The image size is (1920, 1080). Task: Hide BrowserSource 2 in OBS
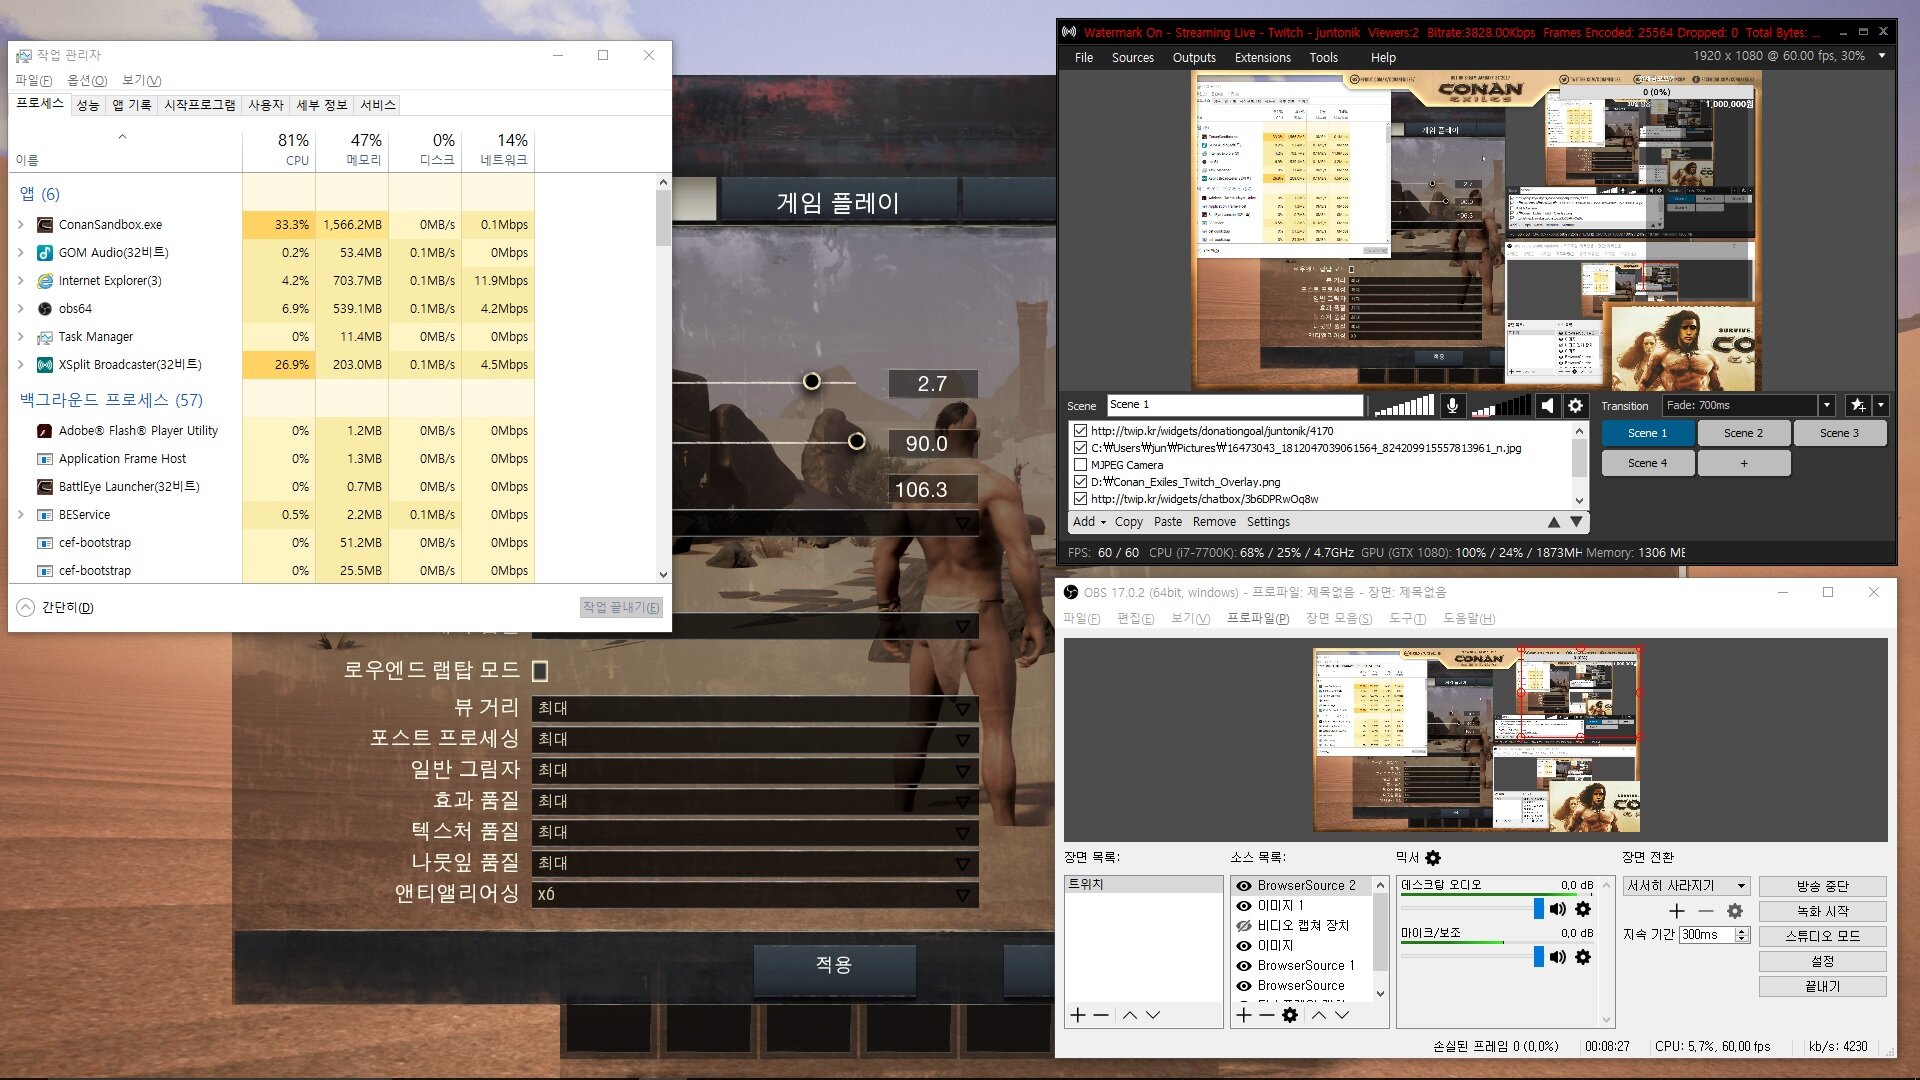coord(1244,886)
